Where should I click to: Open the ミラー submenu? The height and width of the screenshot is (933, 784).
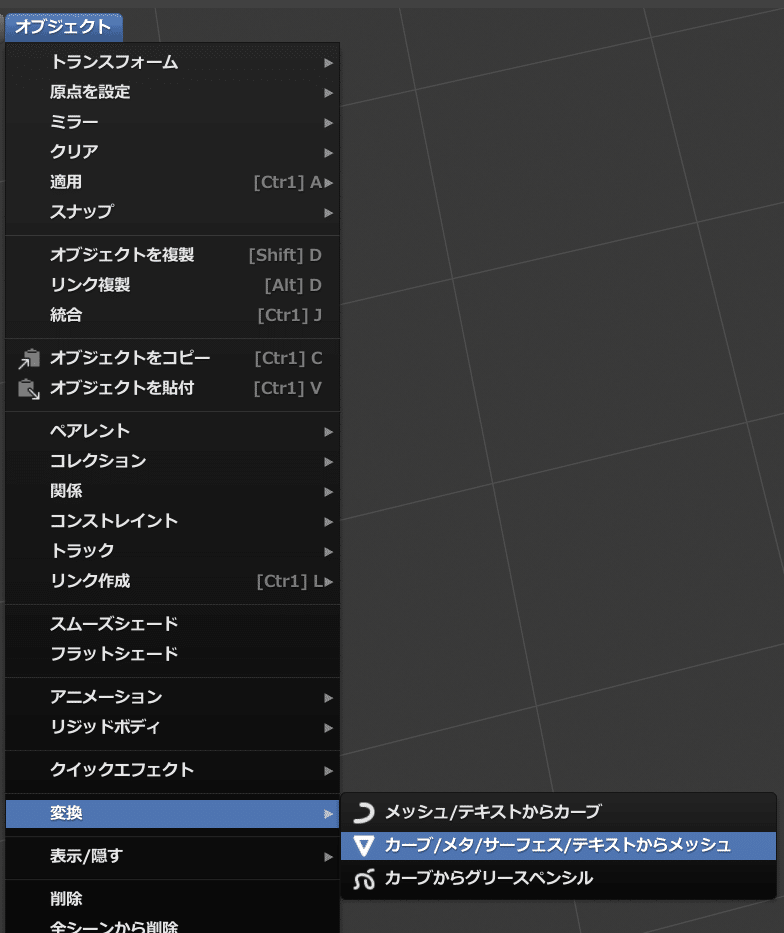[x=173, y=122]
